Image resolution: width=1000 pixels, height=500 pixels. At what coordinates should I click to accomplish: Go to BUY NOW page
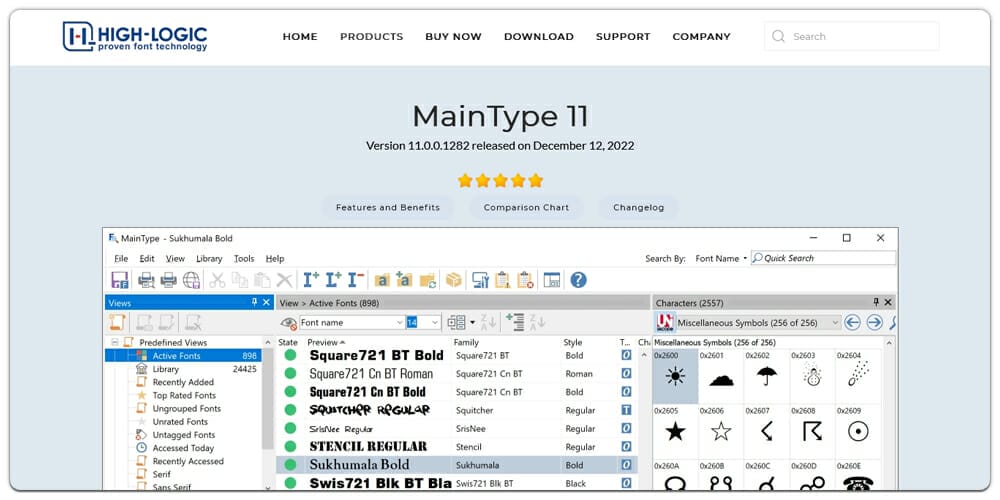[x=453, y=37]
